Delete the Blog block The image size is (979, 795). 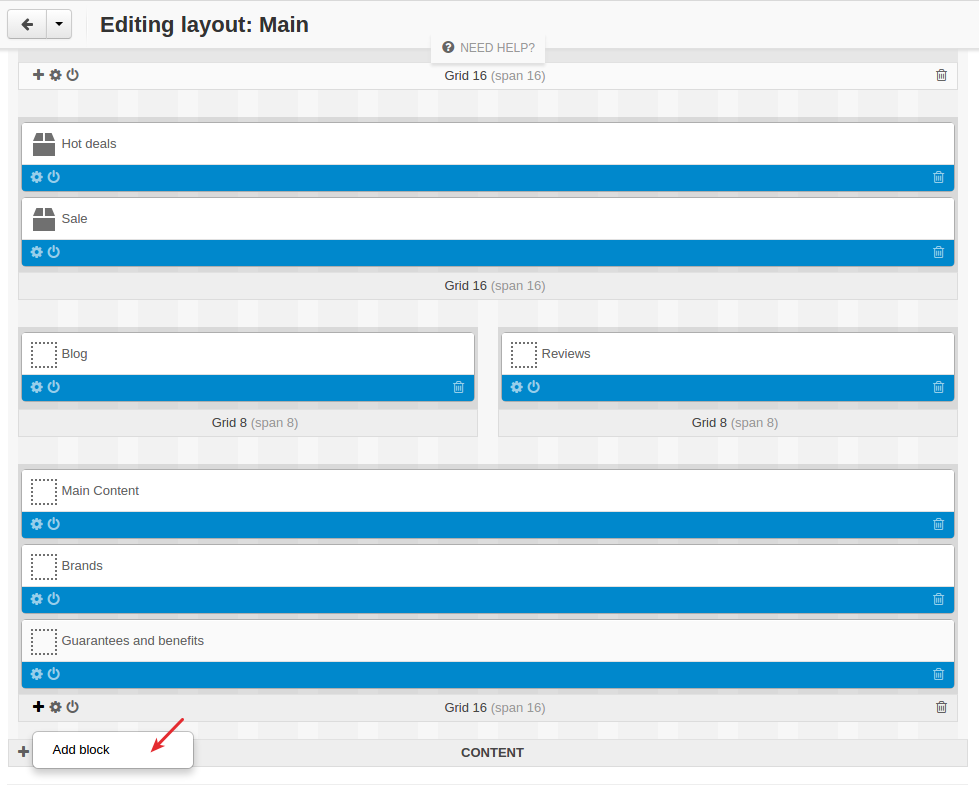point(458,387)
